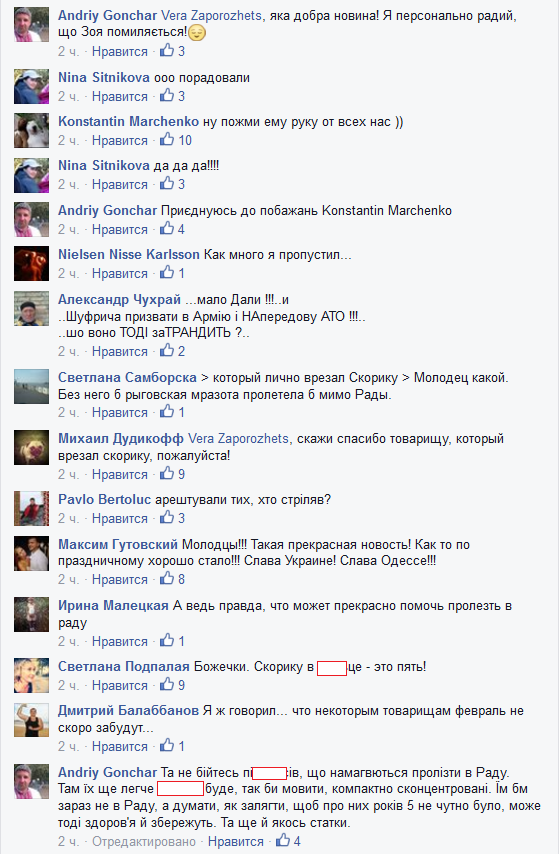The image size is (559, 854).
Task: Click thumbs-up icon on Александр Чухрай comment
Action: pyautogui.click(x=167, y=351)
